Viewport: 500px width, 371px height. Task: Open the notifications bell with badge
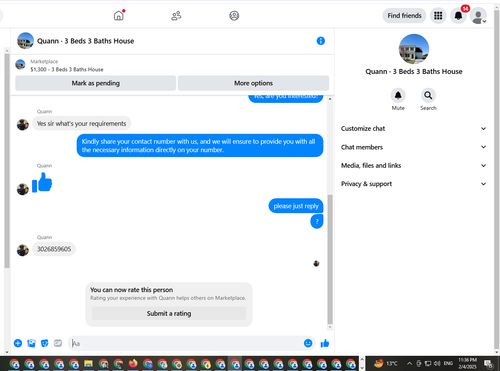(459, 16)
